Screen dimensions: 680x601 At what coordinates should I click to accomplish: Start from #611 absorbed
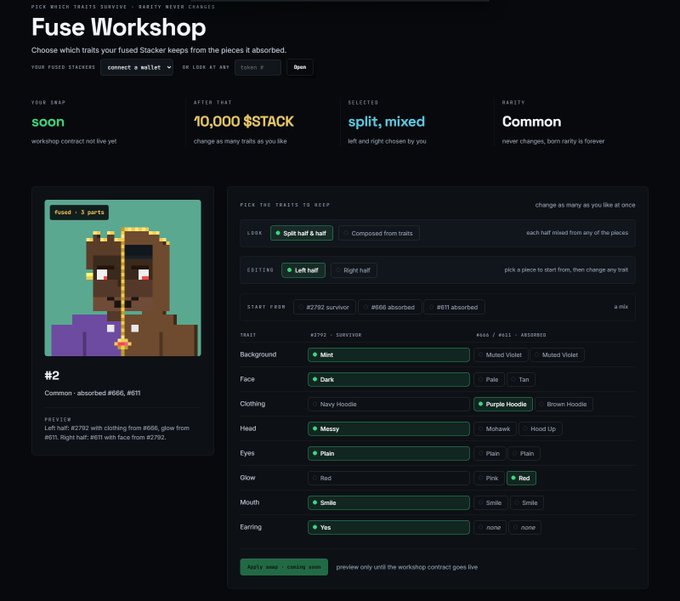tap(454, 307)
